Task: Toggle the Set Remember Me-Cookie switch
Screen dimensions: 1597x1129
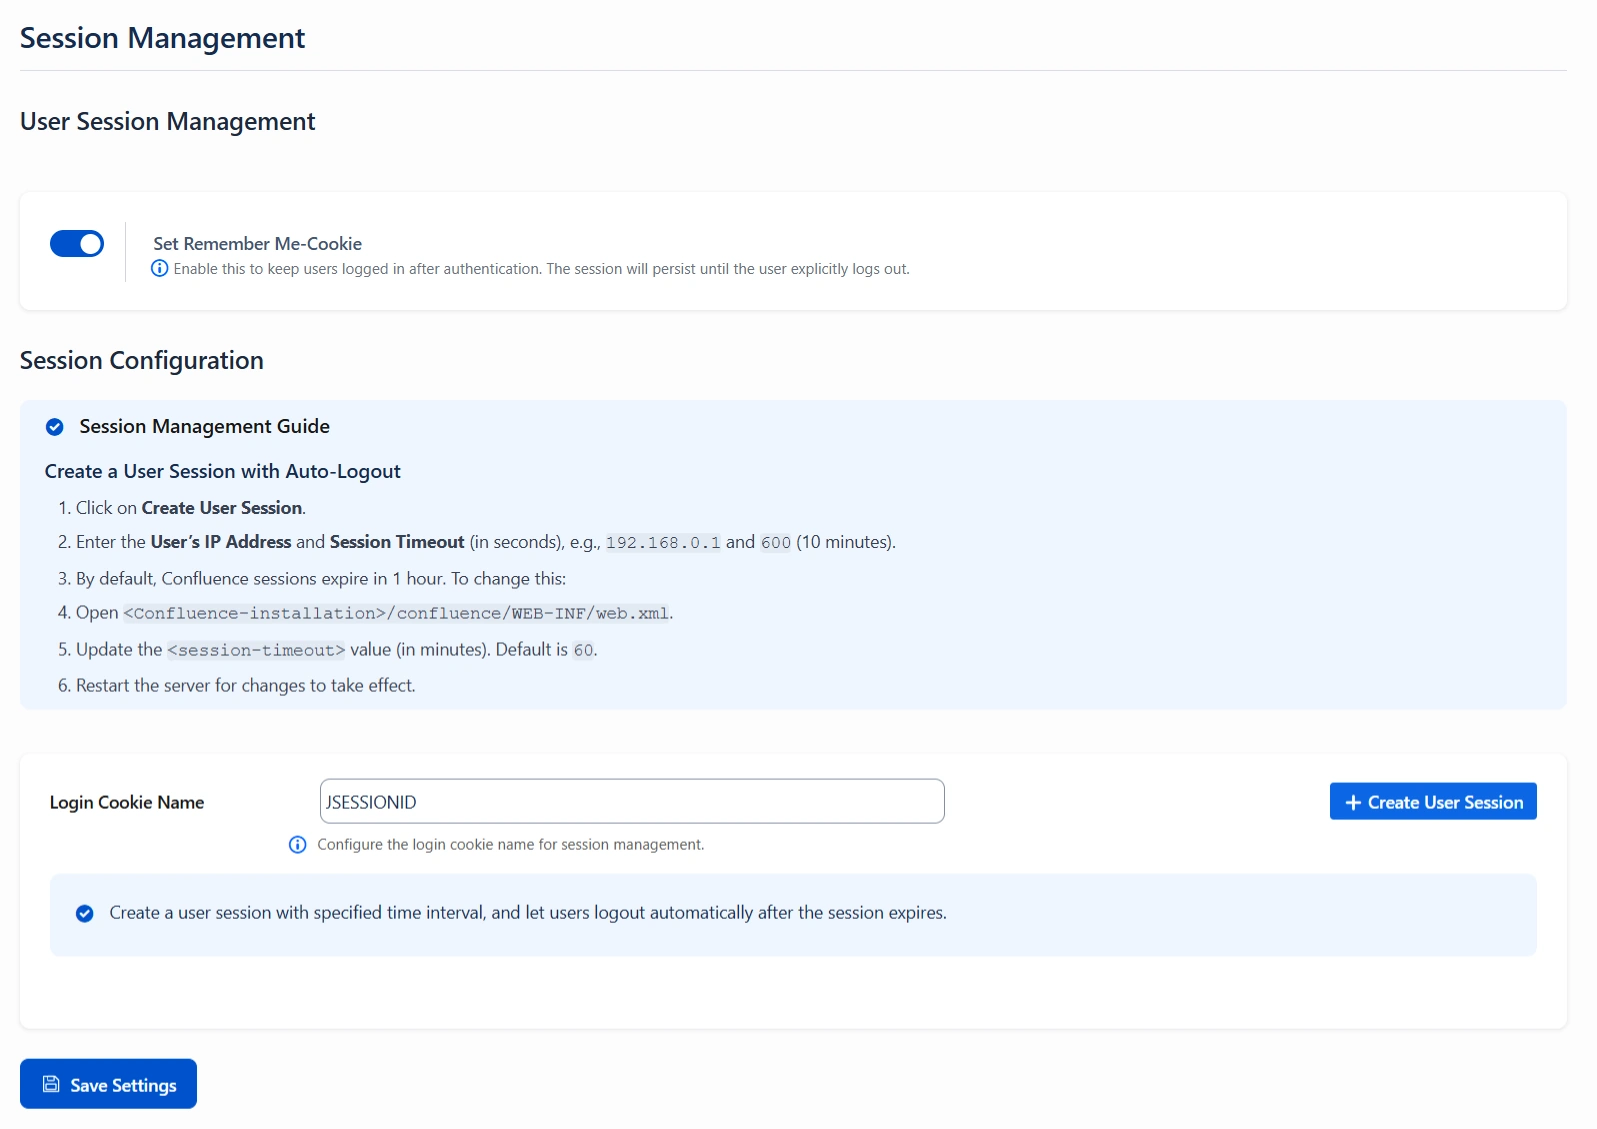Action: tap(77, 244)
